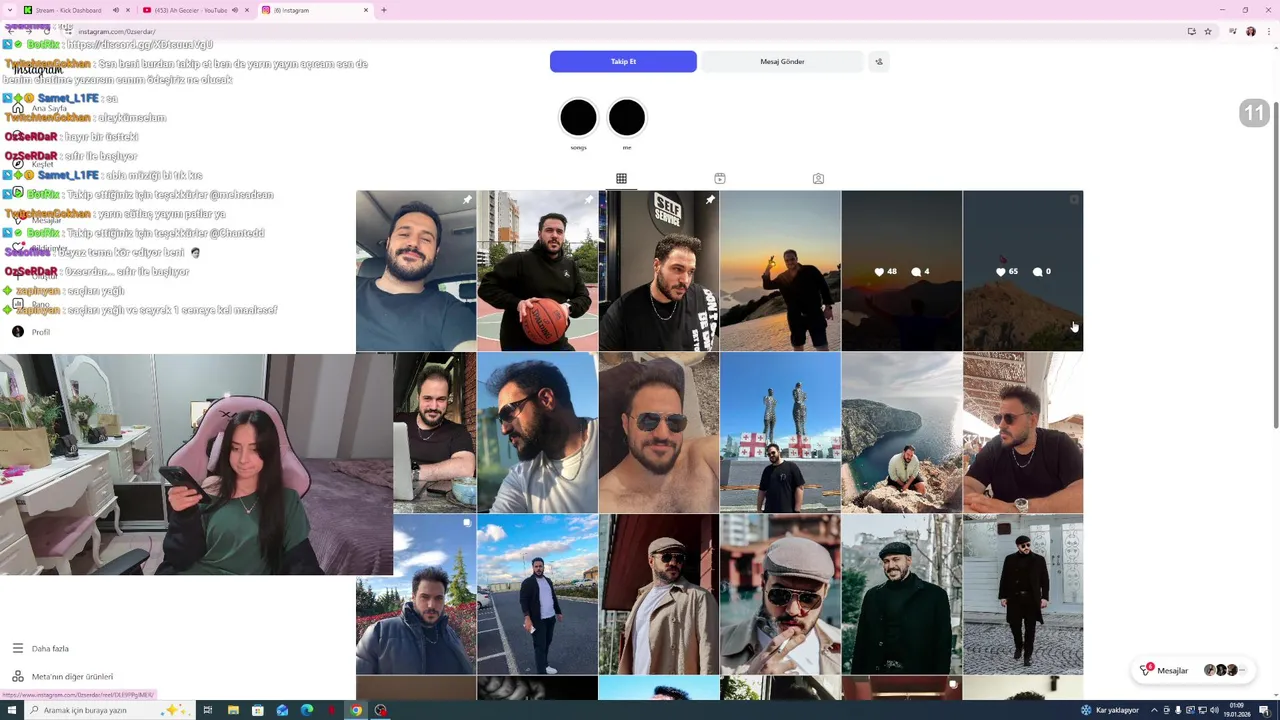The width and height of the screenshot is (1280, 720).
Task: Open File Explorer from taskbar
Action: click(x=233, y=710)
